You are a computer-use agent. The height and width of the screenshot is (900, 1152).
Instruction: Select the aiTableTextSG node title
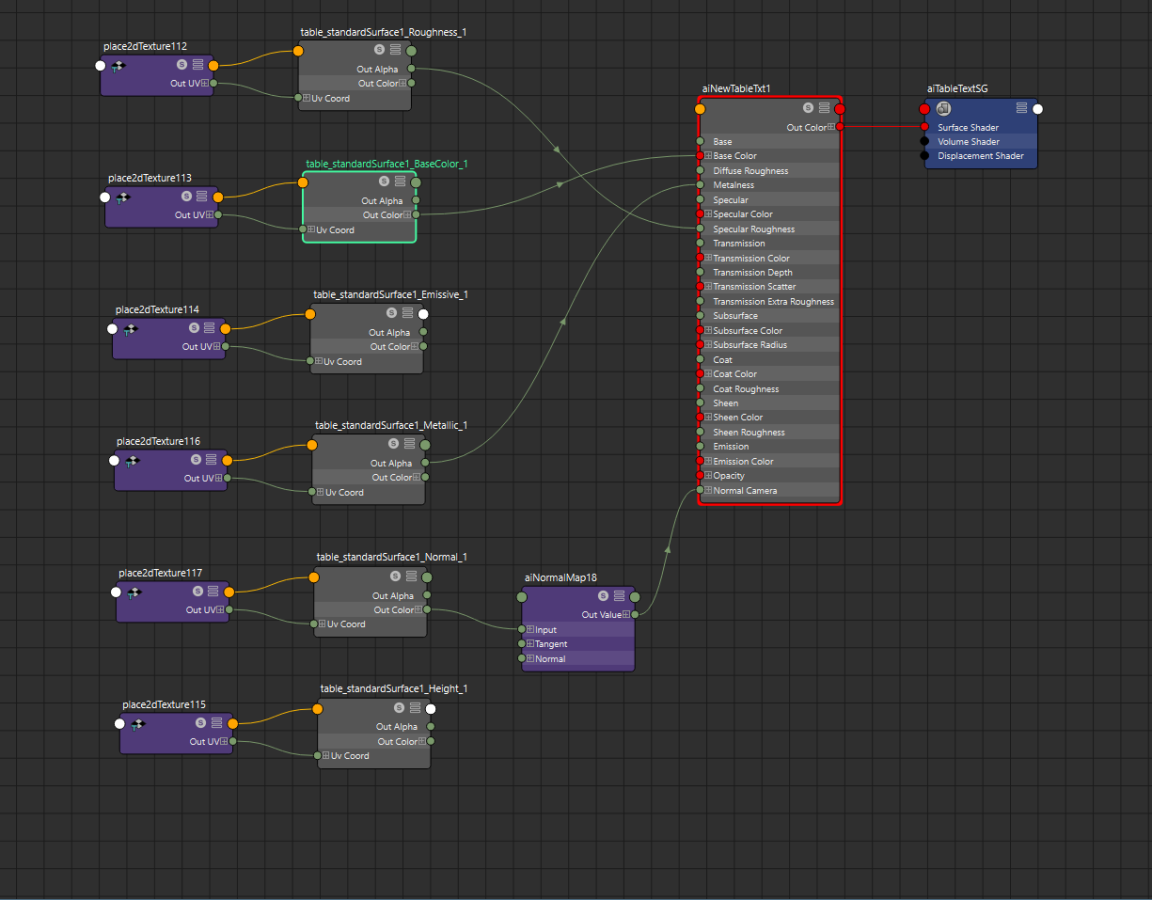point(957,89)
